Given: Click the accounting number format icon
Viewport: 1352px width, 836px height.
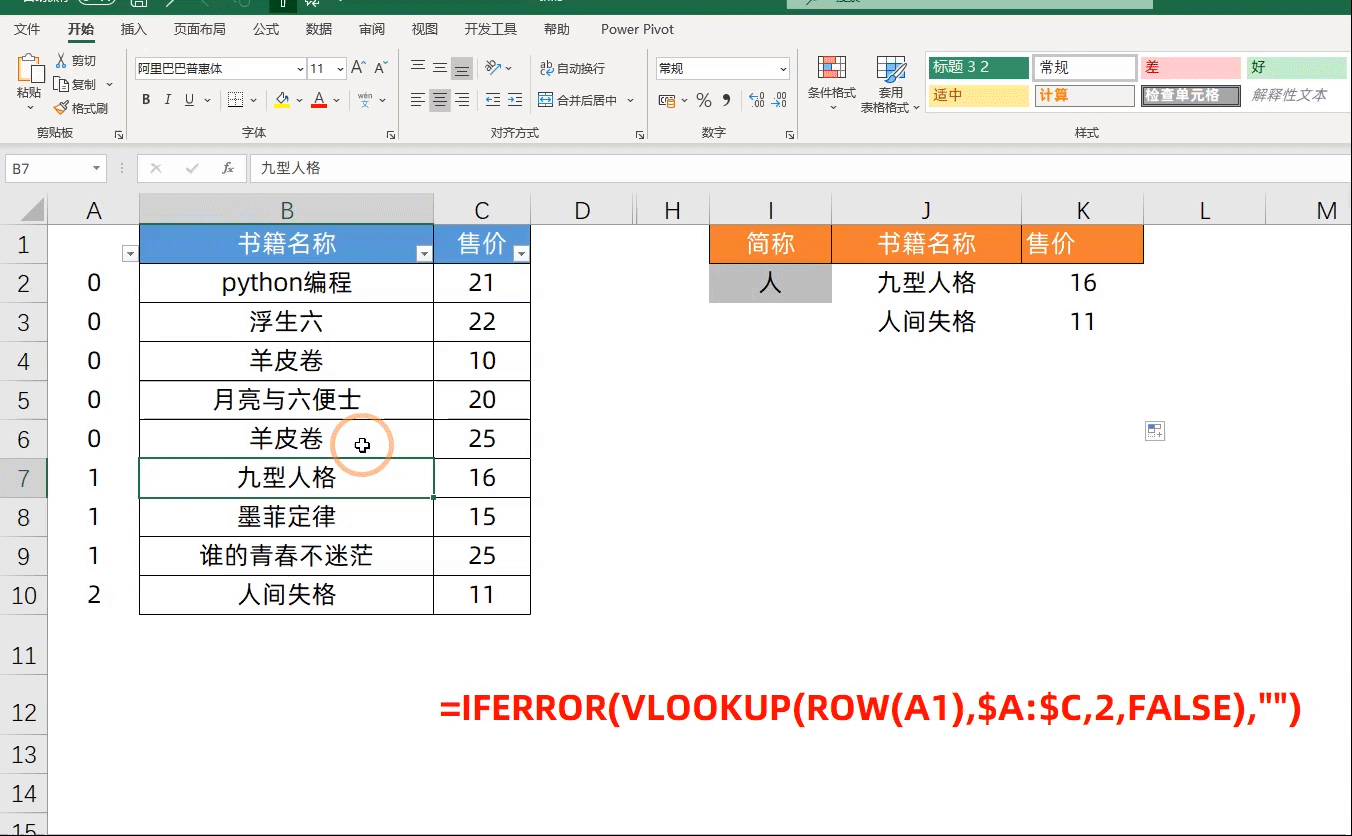Looking at the screenshot, I should pyautogui.click(x=667, y=100).
